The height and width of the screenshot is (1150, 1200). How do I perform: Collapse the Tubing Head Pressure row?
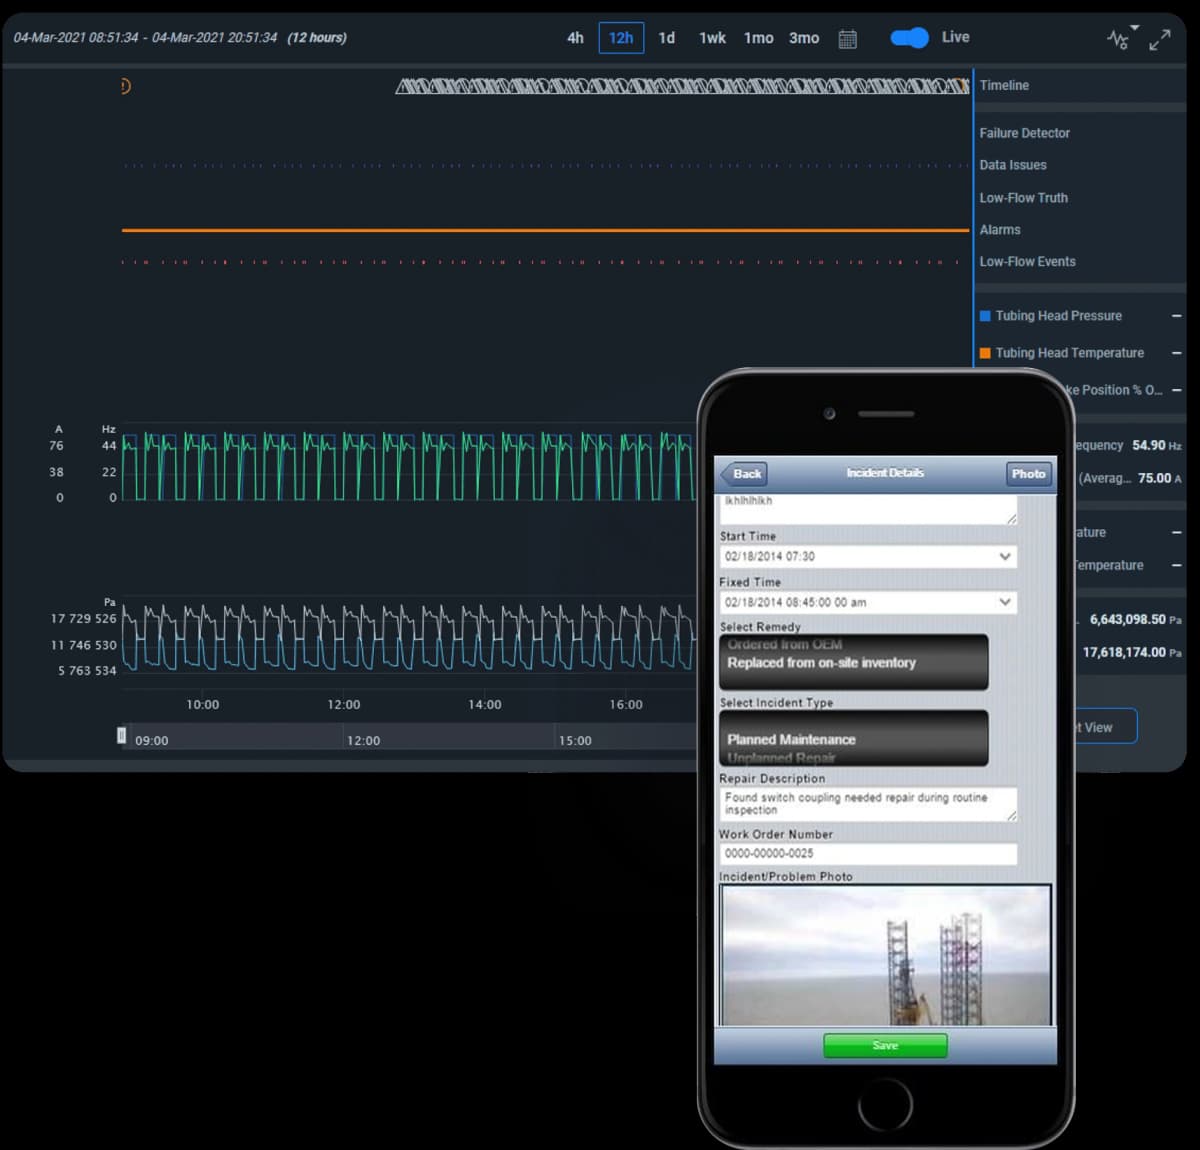point(1177,316)
